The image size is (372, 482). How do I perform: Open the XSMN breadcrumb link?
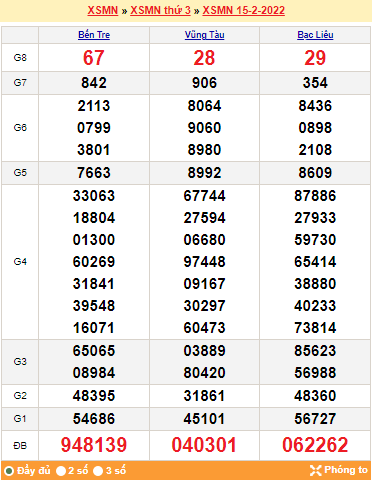pos(103,10)
